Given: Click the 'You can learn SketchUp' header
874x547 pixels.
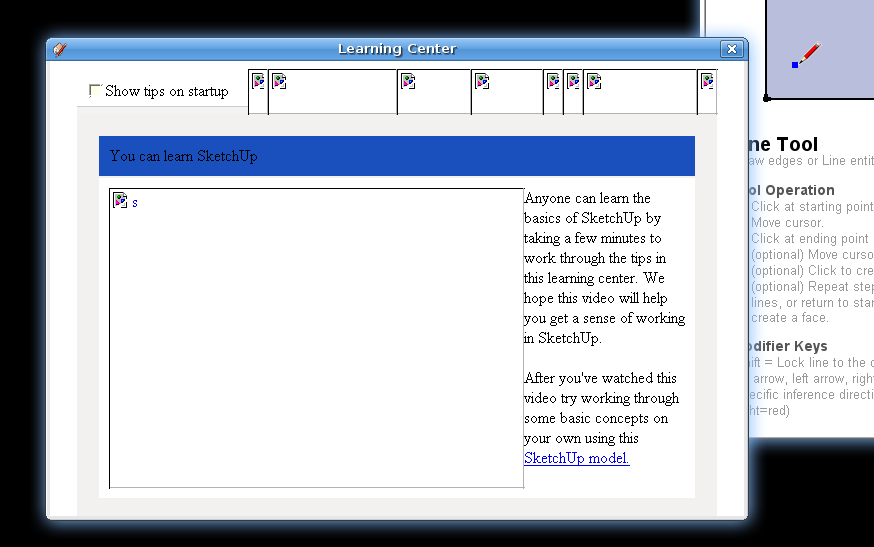Looking at the screenshot, I should pos(397,156).
